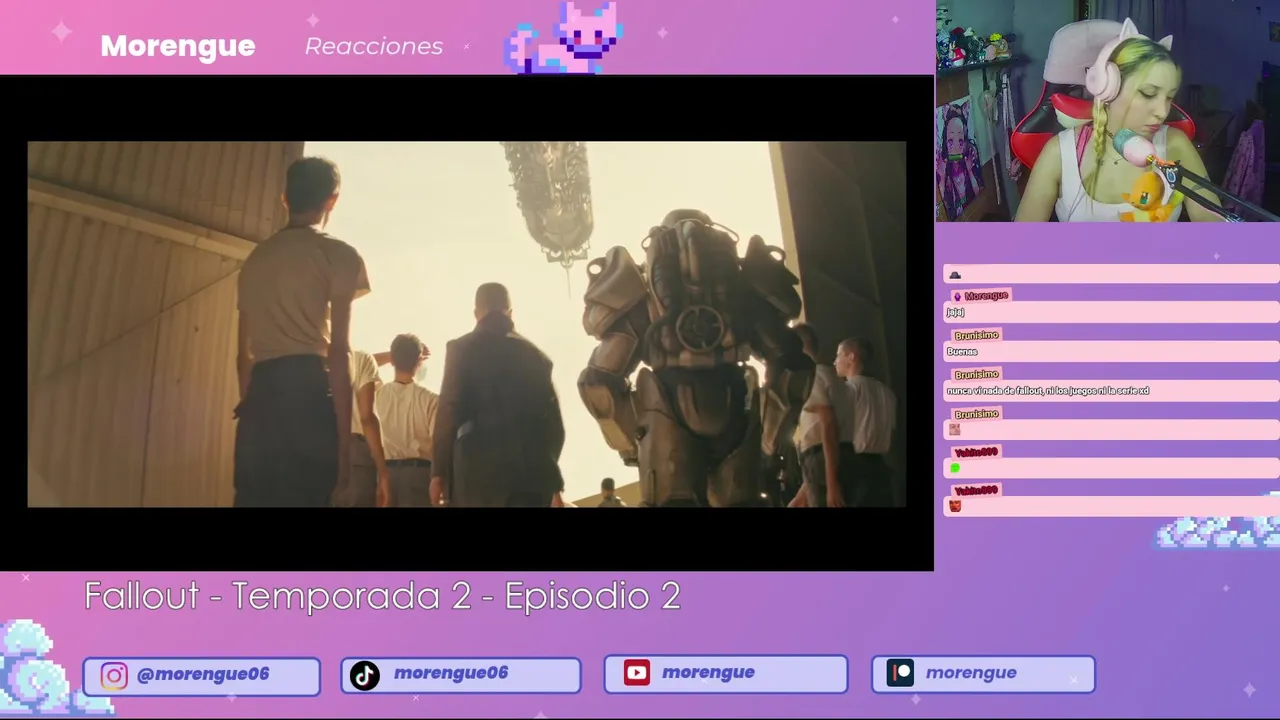Viewport: 1280px width, 720px height.
Task: Click the Instagram logo icon
Action: point(114,676)
